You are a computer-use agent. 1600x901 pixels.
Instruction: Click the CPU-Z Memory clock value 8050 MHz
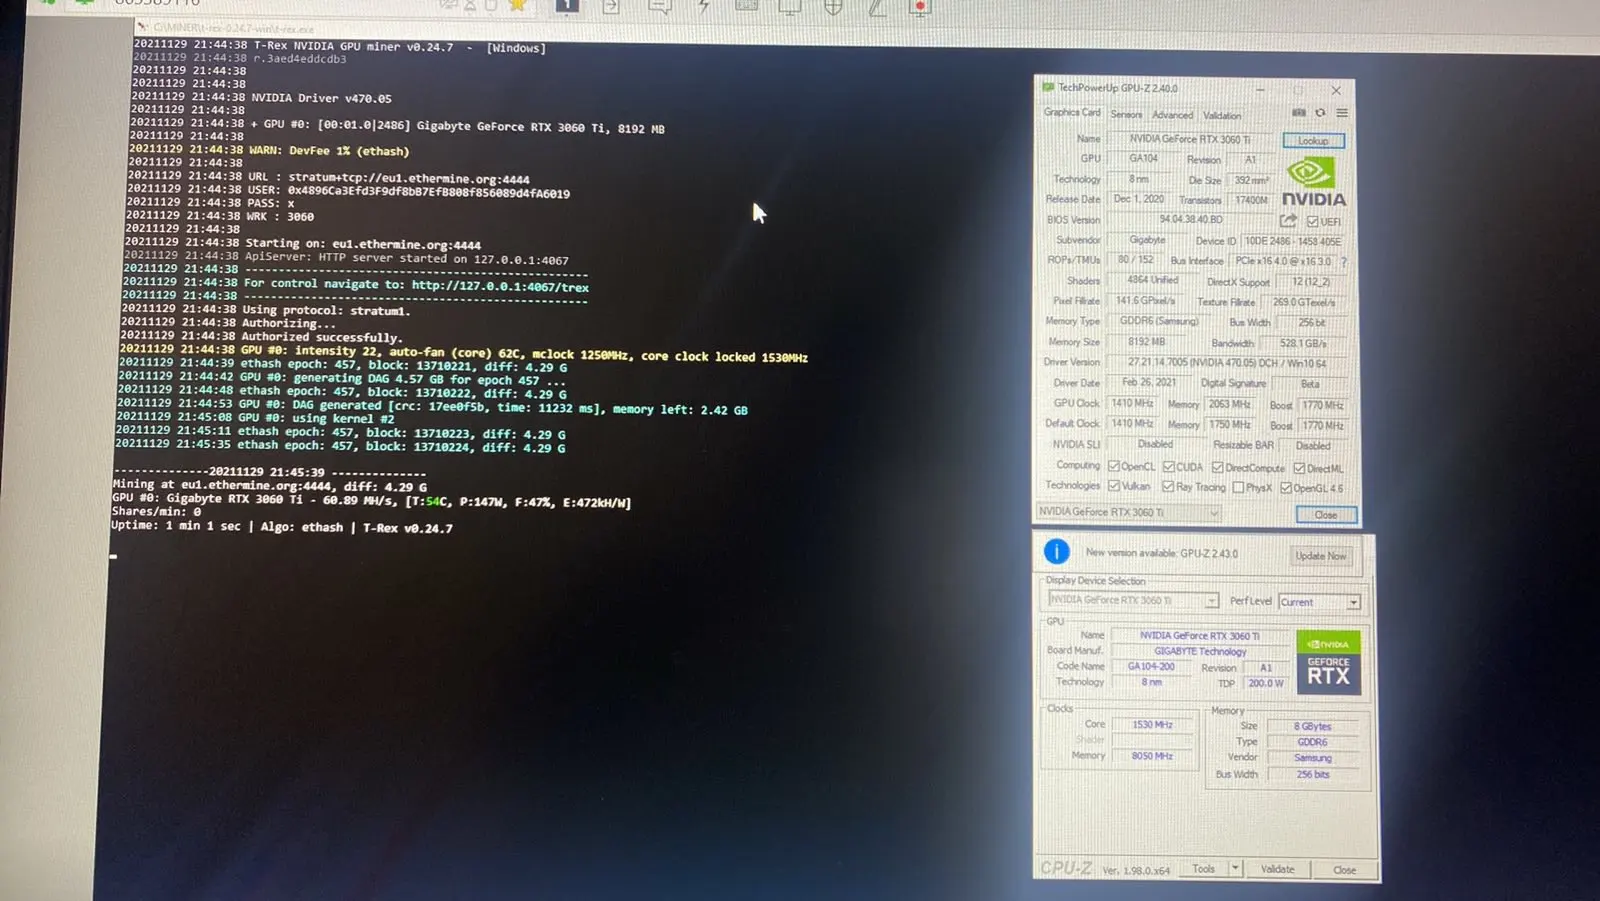tap(1152, 756)
